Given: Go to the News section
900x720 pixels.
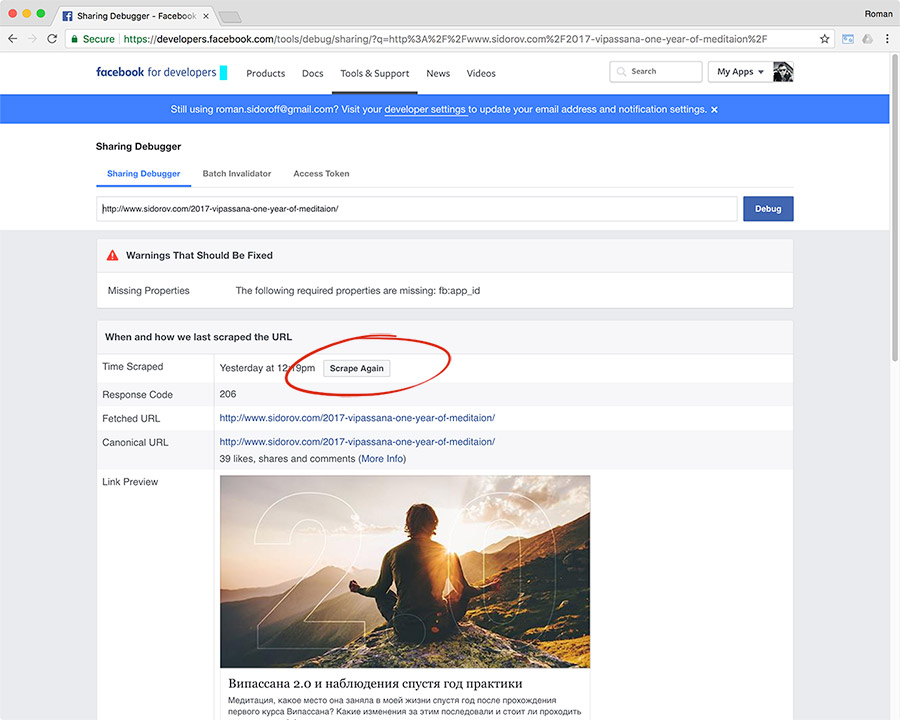Looking at the screenshot, I should pyautogui.click(x=438, y=73).
